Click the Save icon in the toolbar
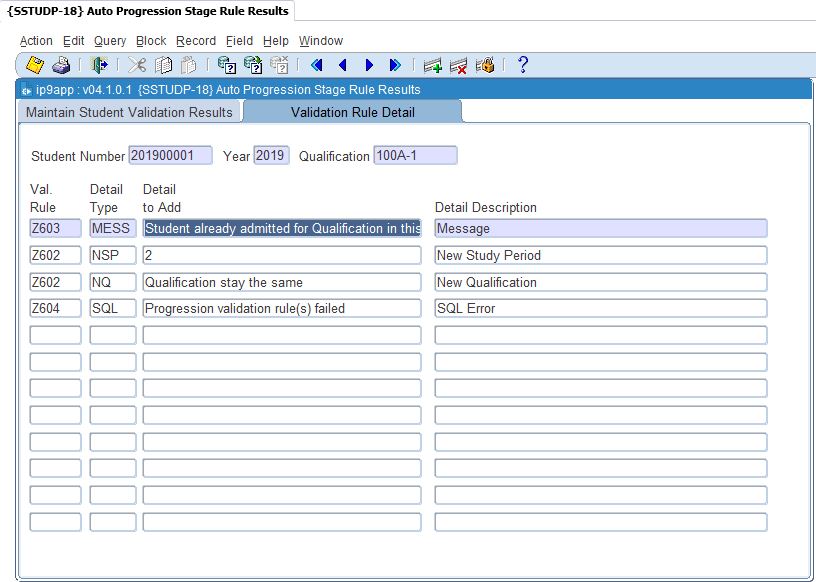Screen dimensions: 816x582 [x=35, y=65]
